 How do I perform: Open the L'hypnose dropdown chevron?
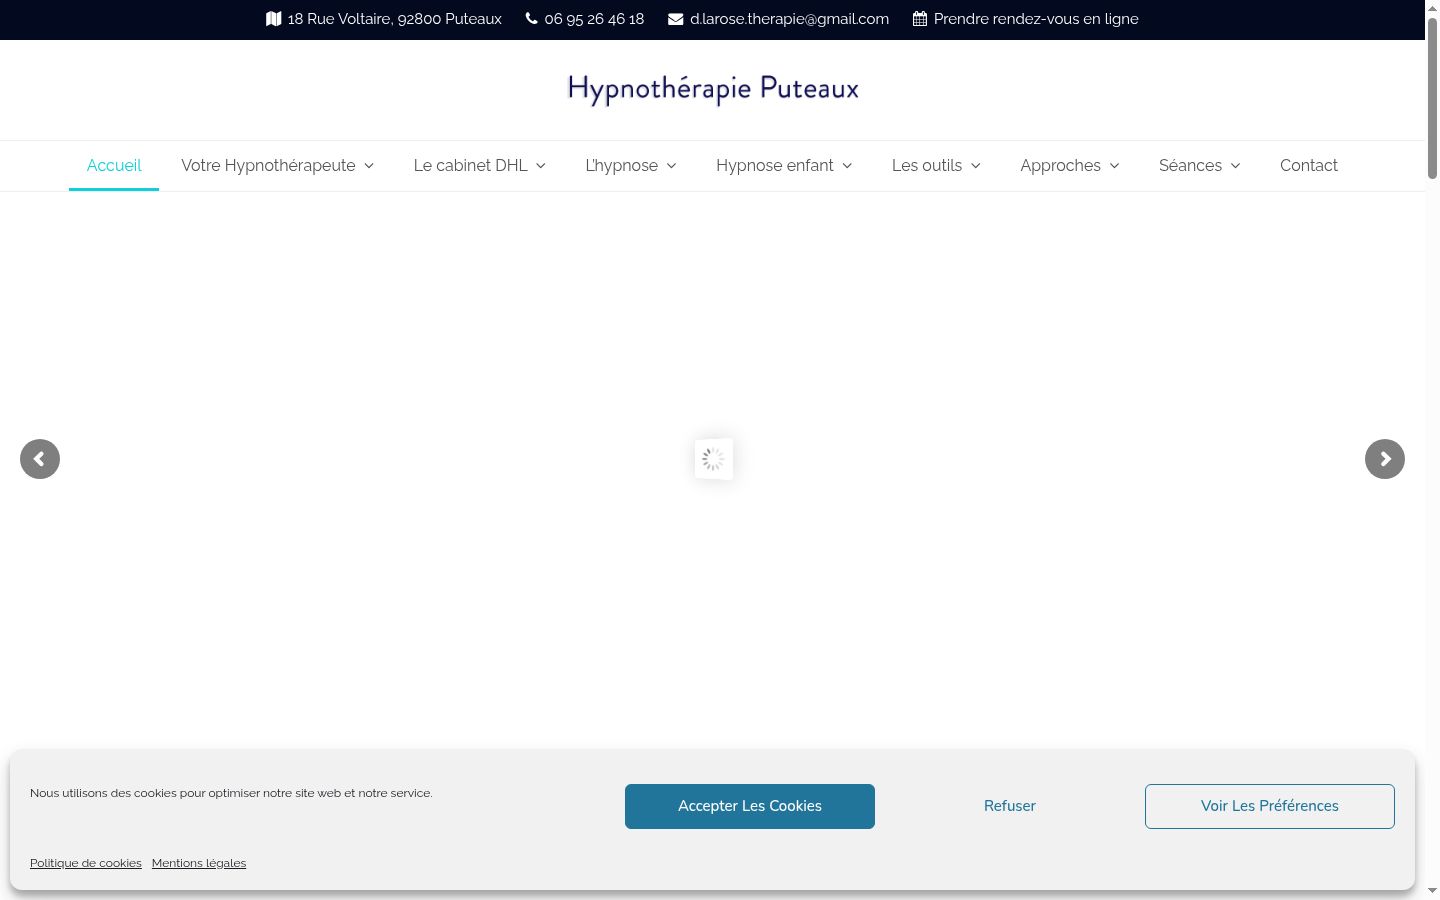point(672,166)
